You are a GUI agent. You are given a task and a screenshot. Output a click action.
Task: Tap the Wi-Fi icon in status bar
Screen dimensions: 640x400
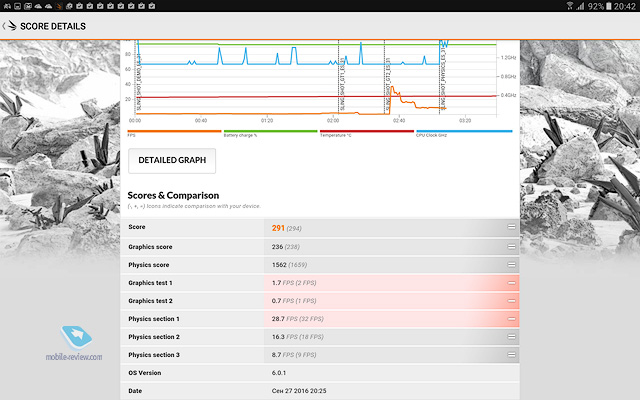click(570, 6)
